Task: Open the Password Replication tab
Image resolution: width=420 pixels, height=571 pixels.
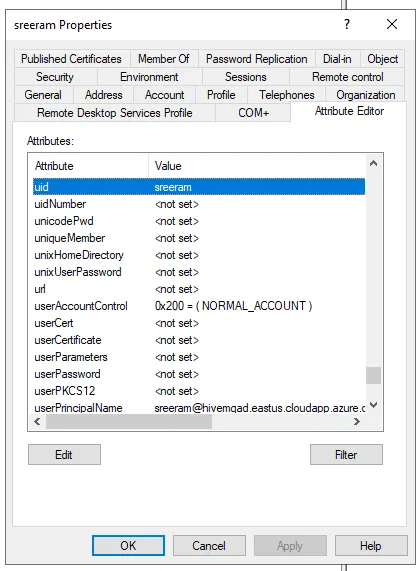Action: point(256,59)
